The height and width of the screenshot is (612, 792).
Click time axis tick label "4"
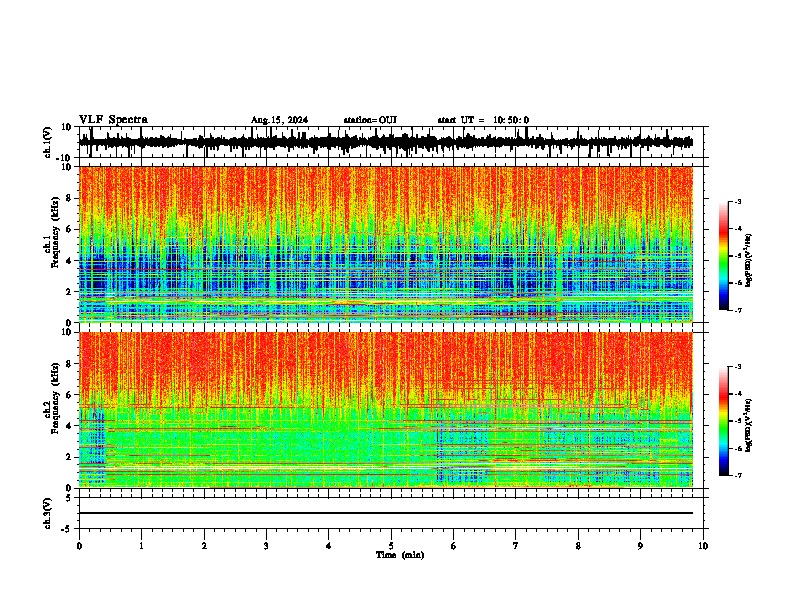329,546
